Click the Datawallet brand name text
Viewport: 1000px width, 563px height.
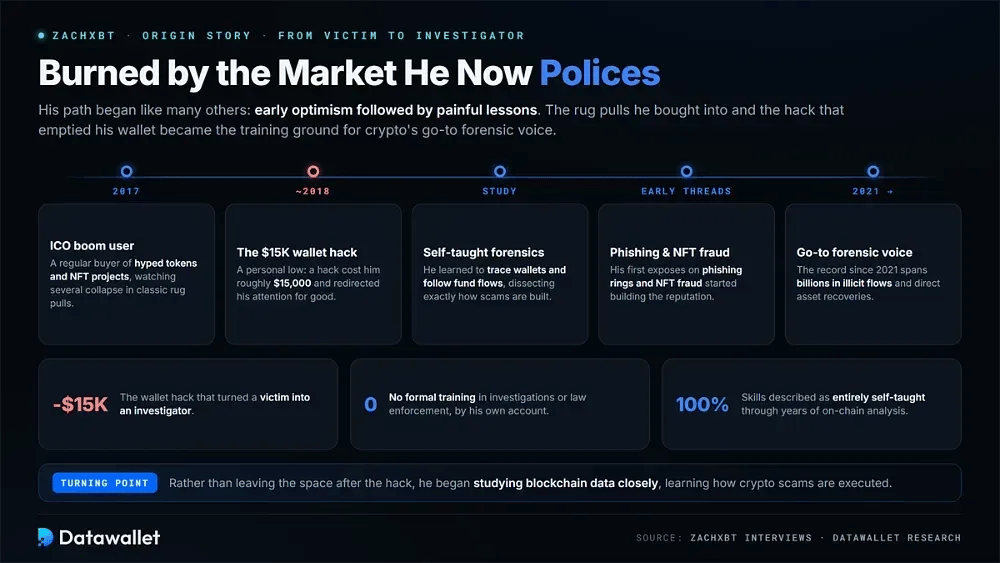pyautogui.click(x=110, y=537)
